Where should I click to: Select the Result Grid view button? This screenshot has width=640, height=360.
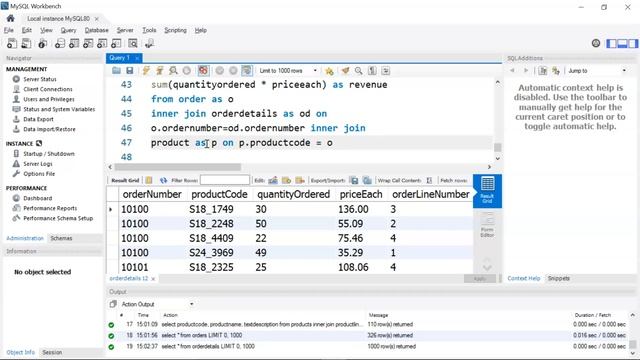point(487,190)
